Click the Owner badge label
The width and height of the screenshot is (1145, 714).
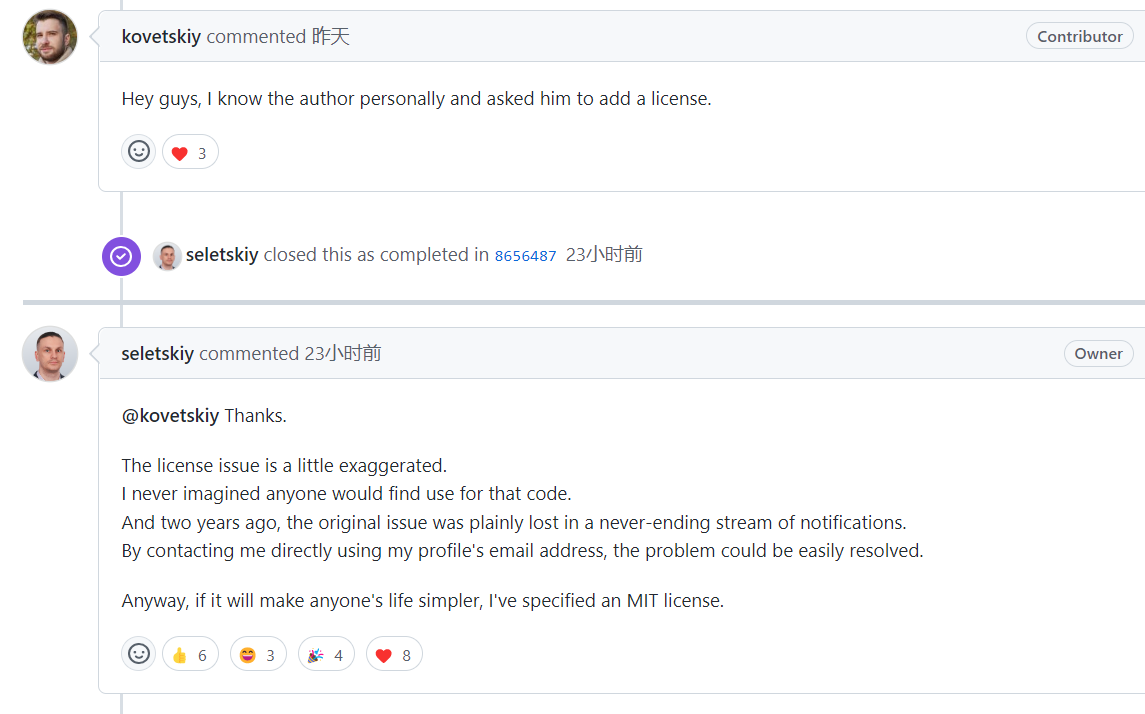1098,353
